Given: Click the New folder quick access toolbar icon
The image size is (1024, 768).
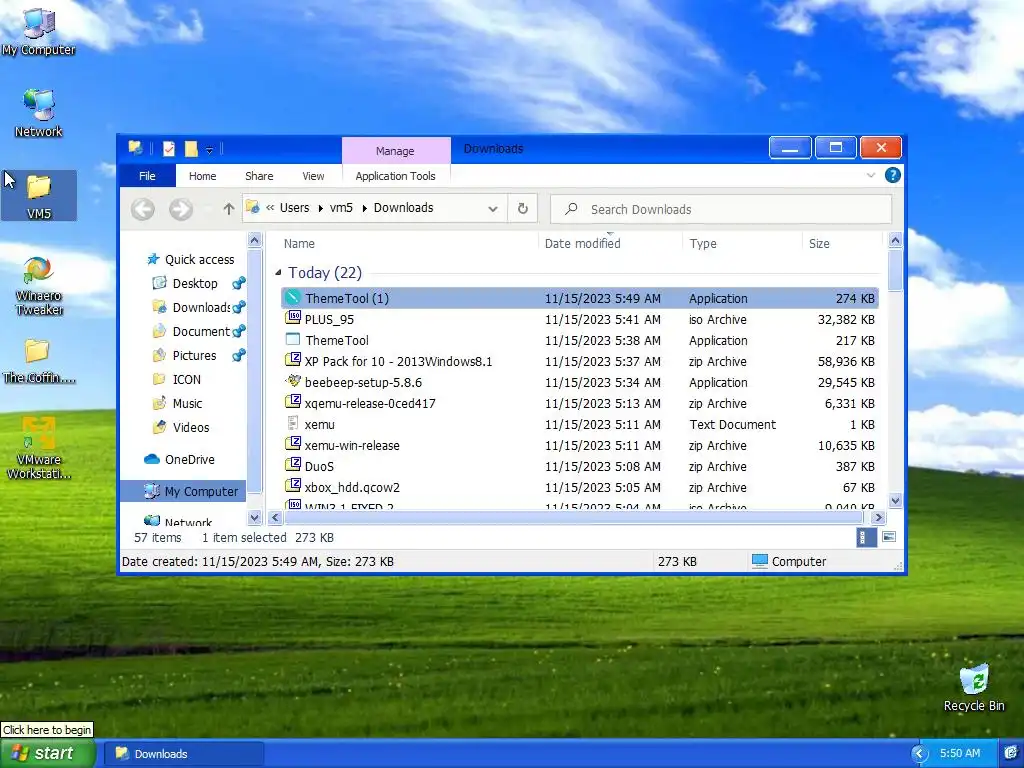Looking at the screenshot, I should coord(191,149).
